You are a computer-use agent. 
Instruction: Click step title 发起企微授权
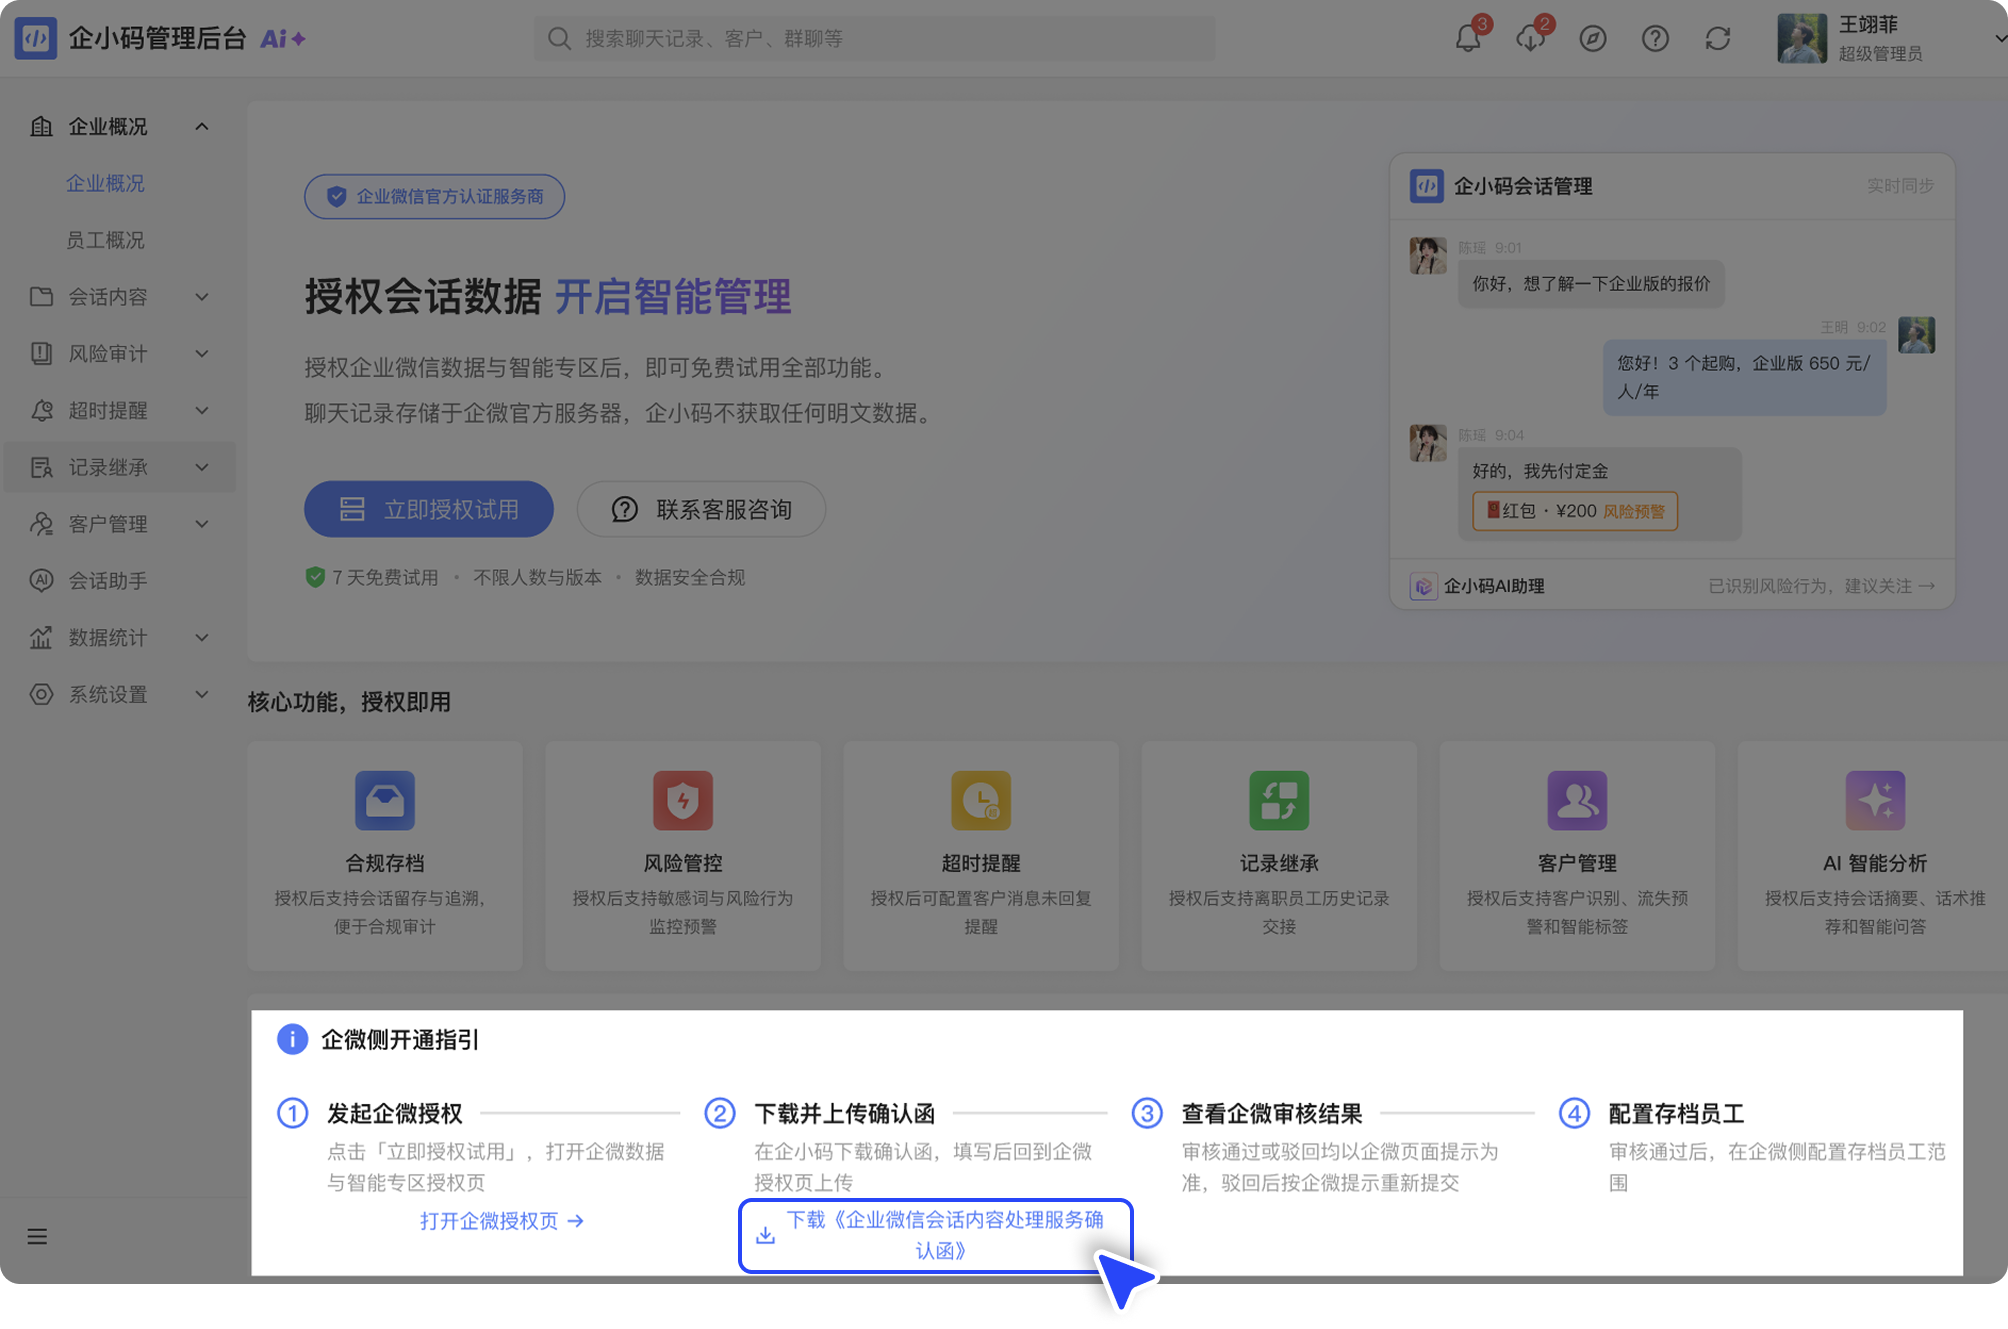[395, 1113]
